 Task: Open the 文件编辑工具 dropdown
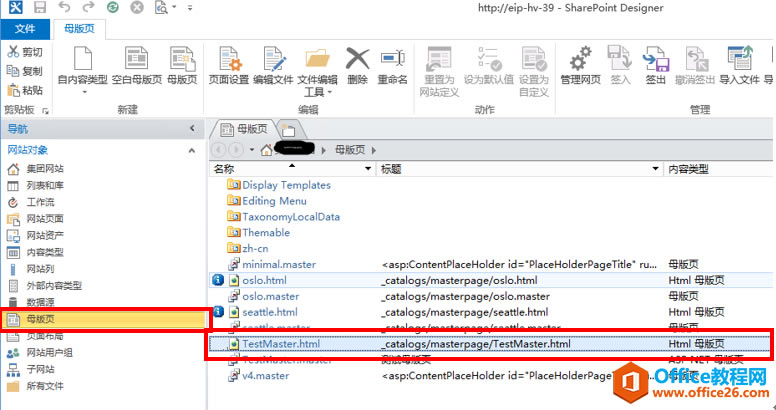tap(317, 72)
